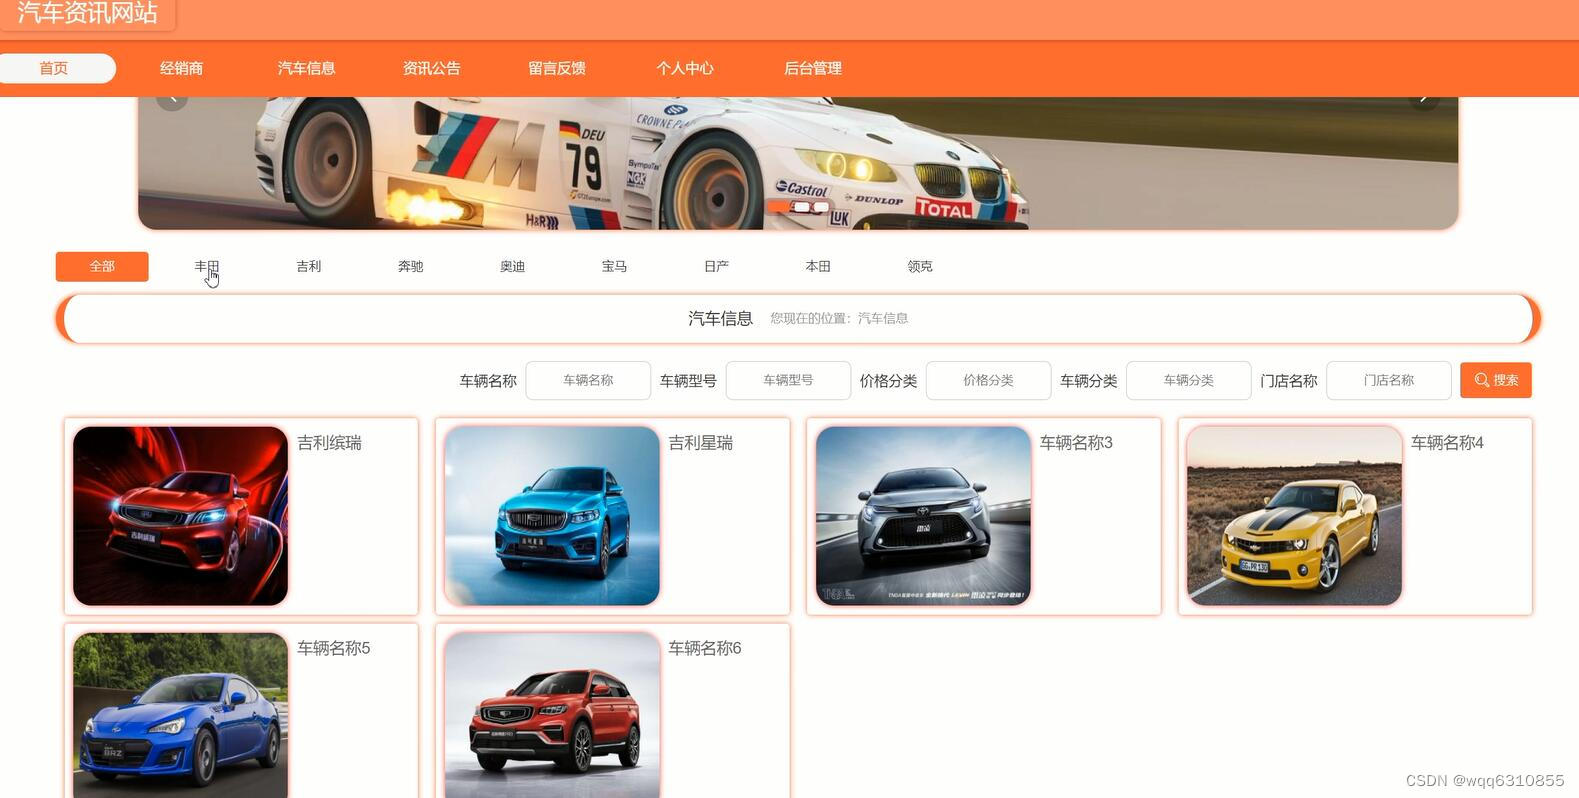Filter cars by 本田 brand
This screenshot has height=798, width=1579.
(818, 266)
